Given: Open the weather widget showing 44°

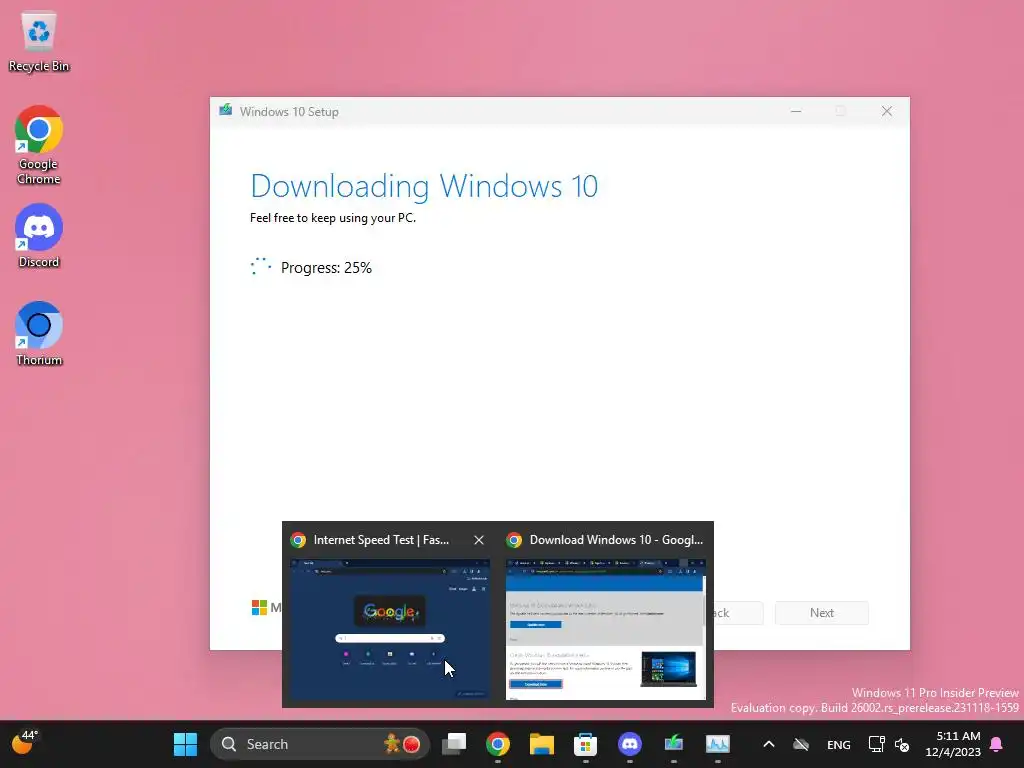Looking at the screenshot, I should point(25,743).
